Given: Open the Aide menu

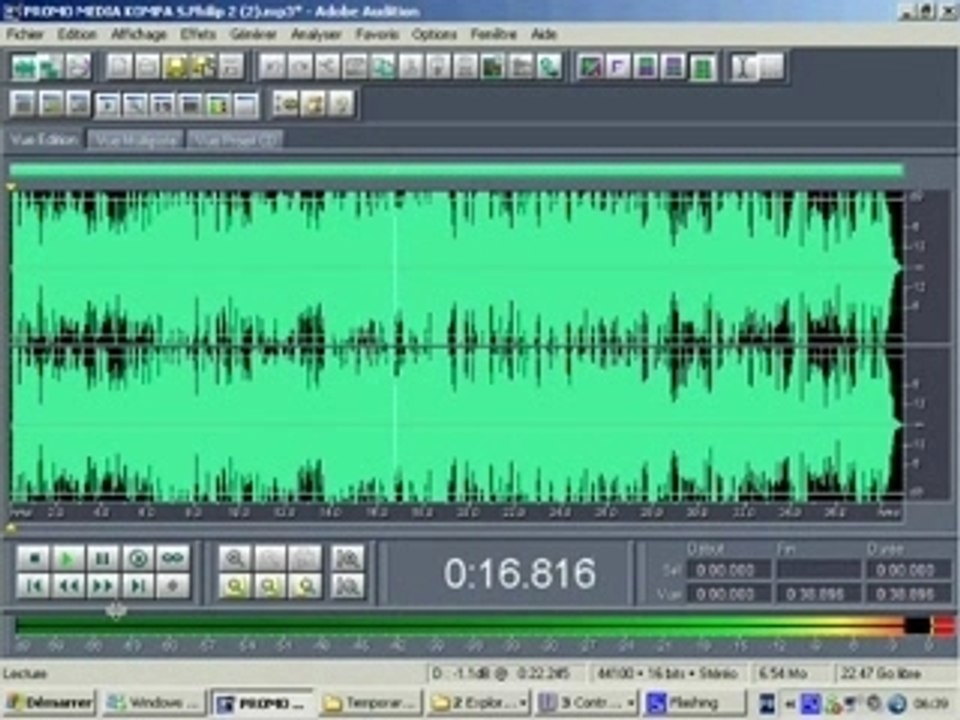Looking at the screenshot, I should click(544, 34).
